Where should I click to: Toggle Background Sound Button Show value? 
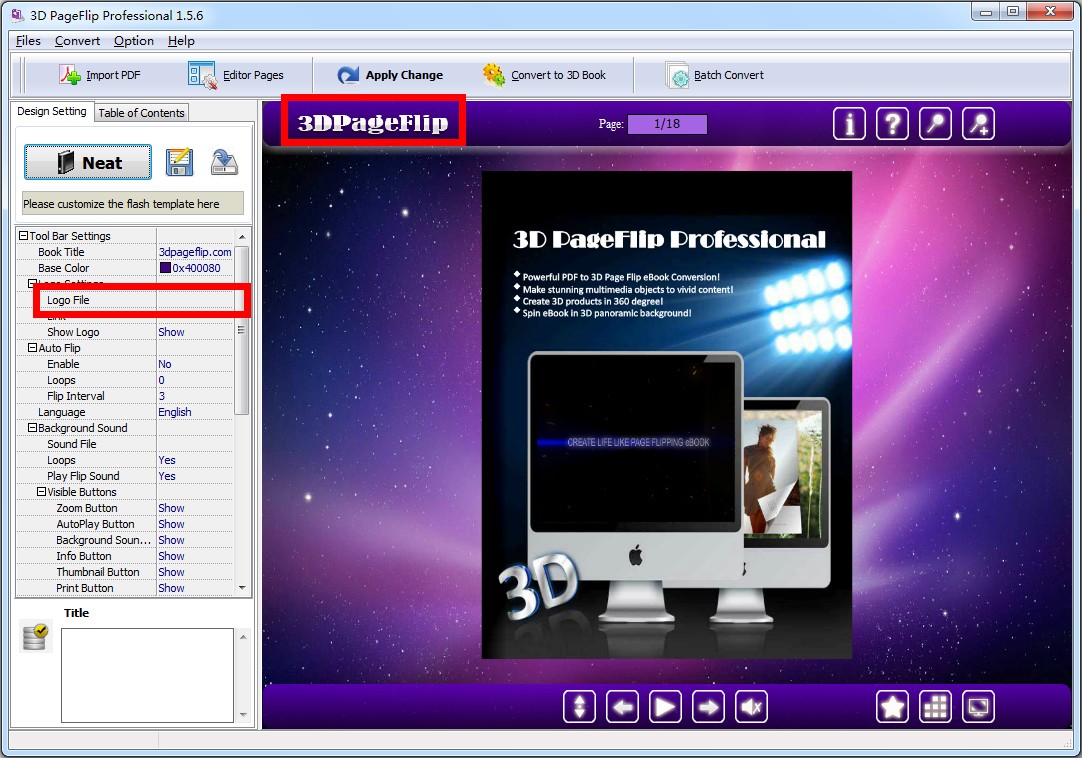click(x=195, y=539)
